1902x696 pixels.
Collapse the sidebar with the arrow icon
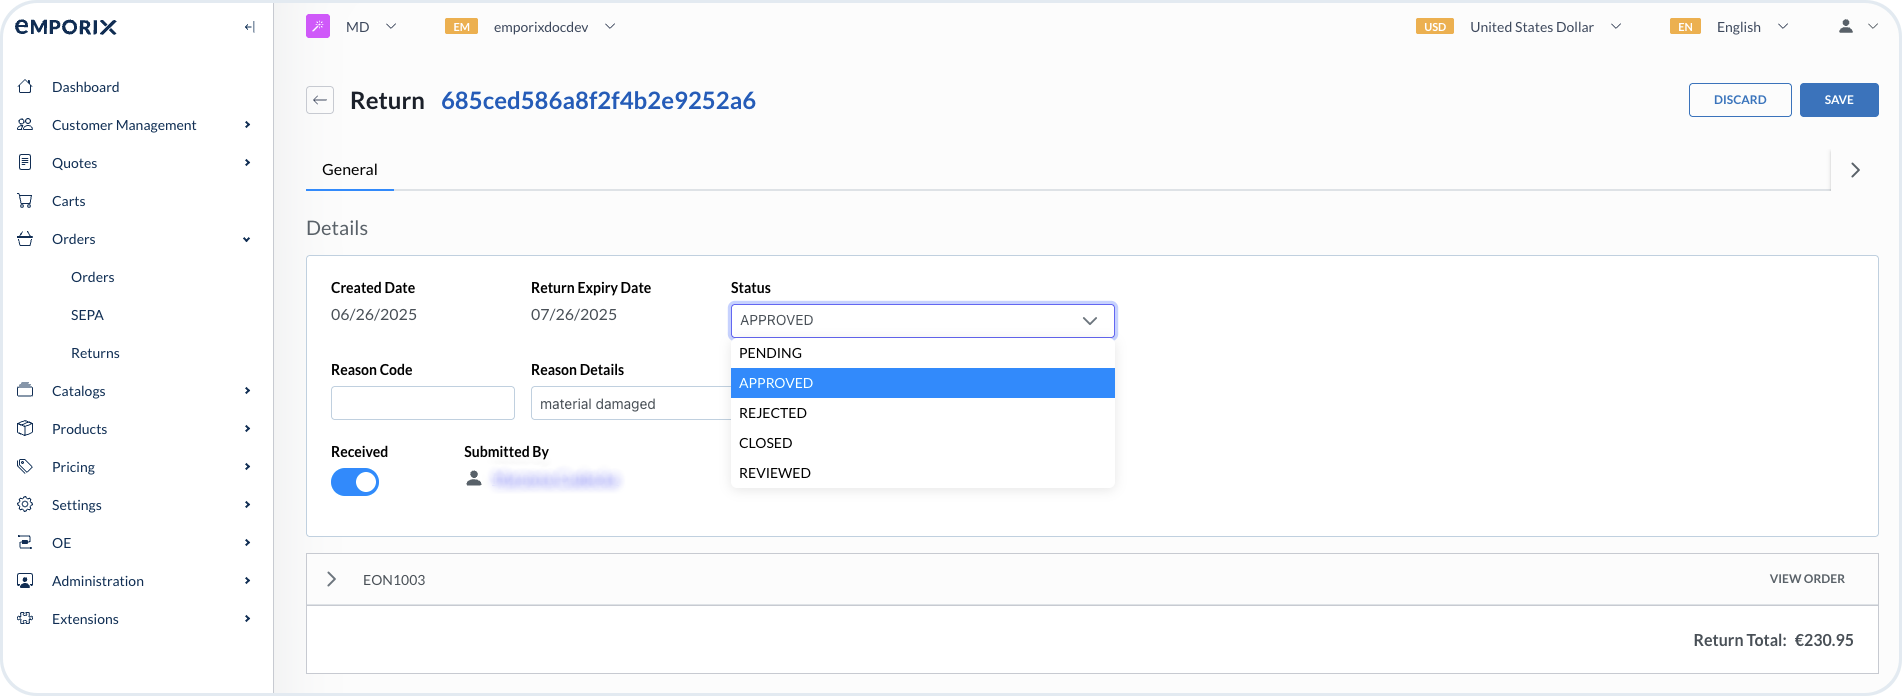[250, 27]
